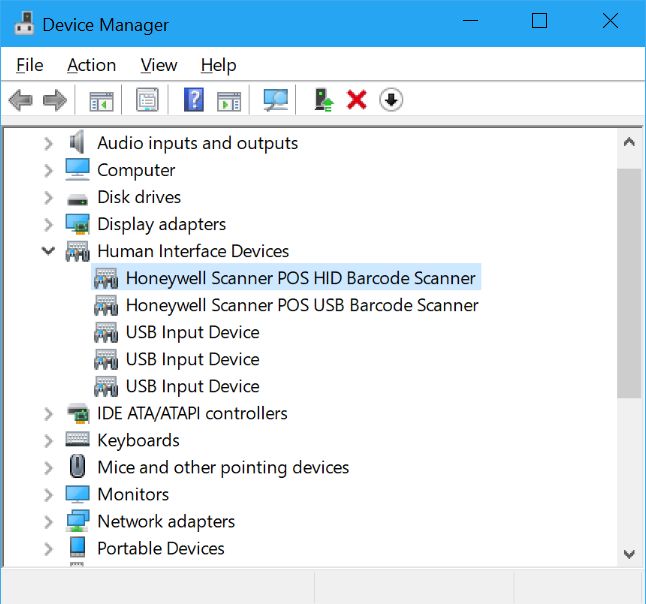The width and height of the screenshot is (646, 604).
Task: Expand the Computer tree node
Action: (48, 170)
